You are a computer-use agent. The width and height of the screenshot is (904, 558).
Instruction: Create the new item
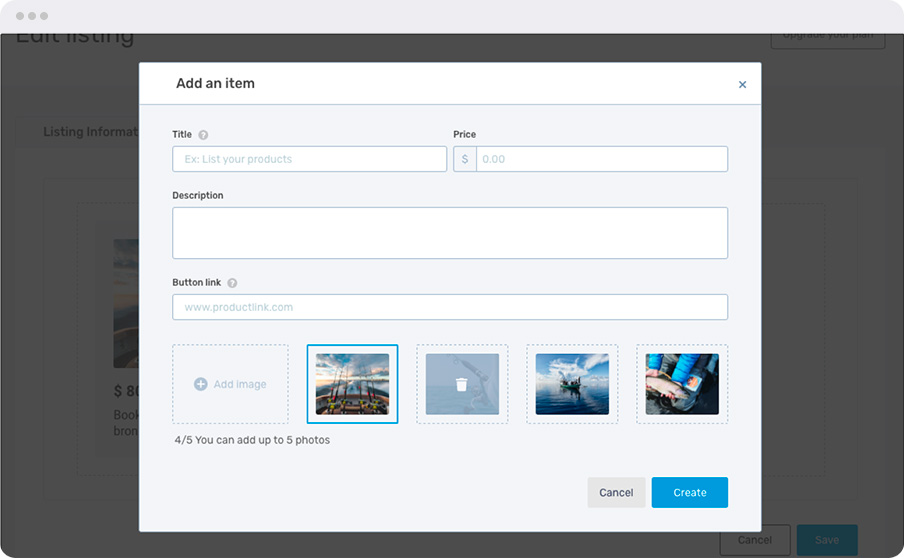690,492
